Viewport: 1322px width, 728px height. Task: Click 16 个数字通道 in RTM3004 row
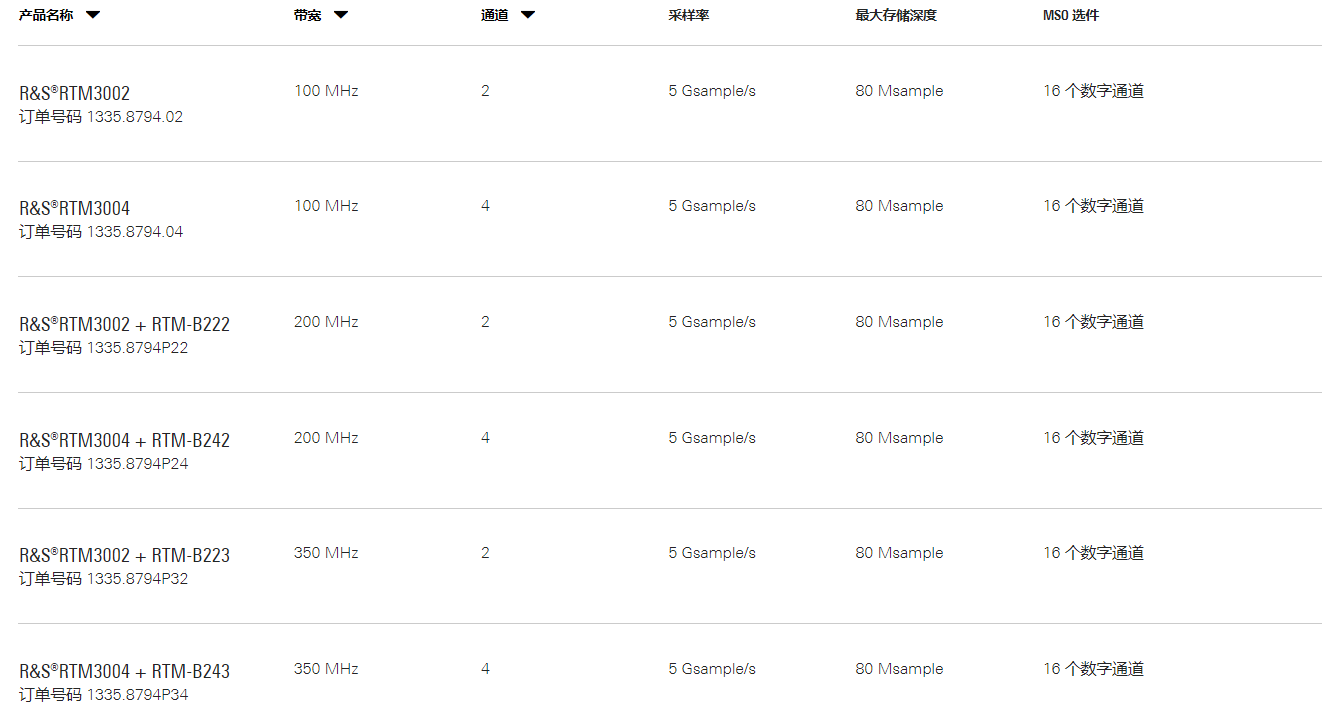click(1093, 206)
